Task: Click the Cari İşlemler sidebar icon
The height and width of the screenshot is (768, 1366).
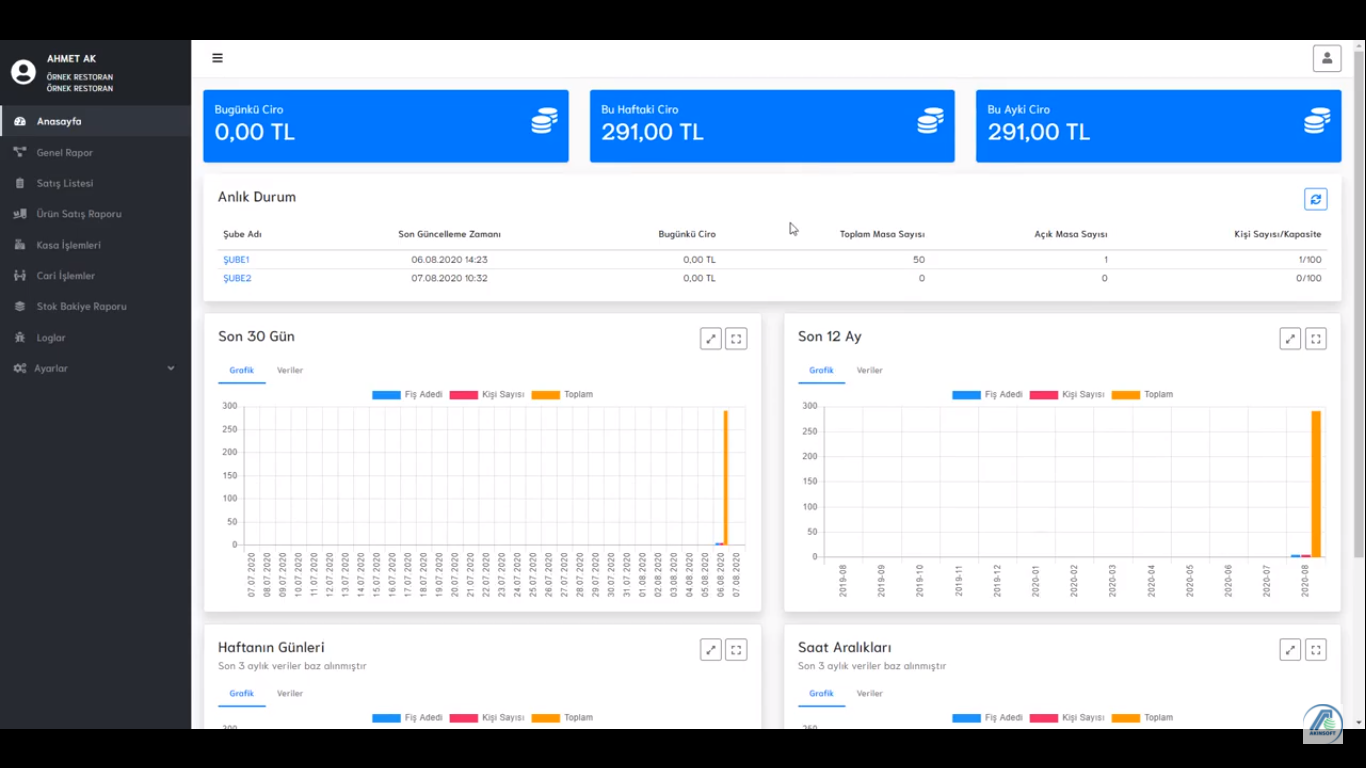Action: pos(20,275)
